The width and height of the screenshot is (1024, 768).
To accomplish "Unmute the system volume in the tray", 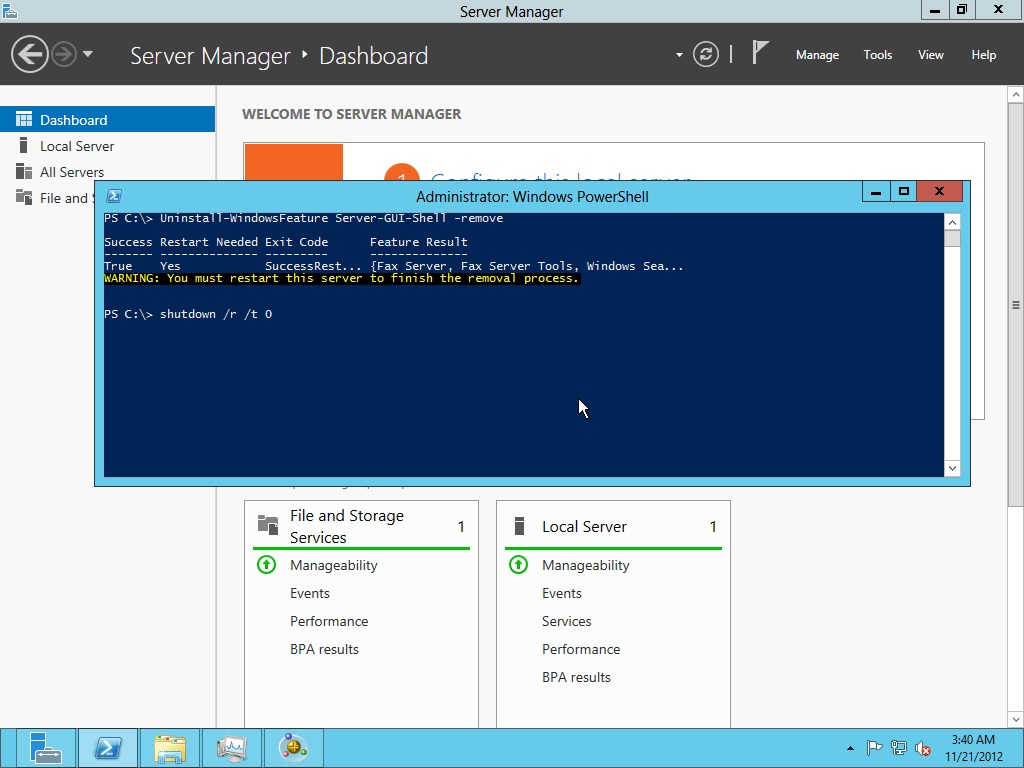I will click(921, 747).
